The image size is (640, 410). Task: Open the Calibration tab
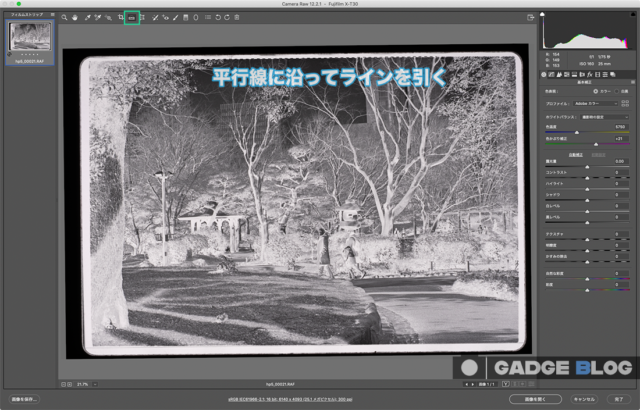[x=598, y=74]
